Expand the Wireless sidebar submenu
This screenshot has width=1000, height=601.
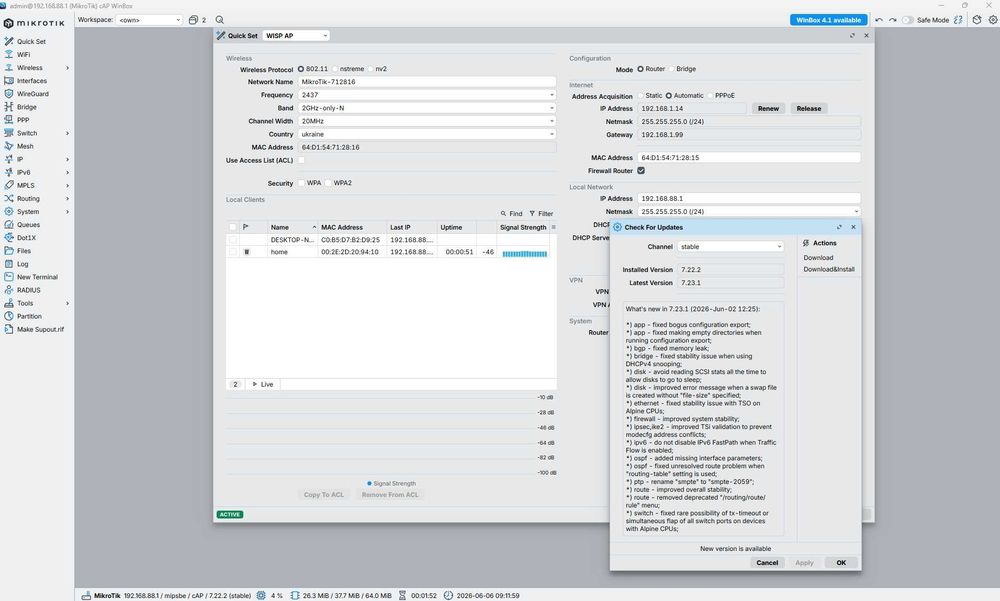pos(68,68)
